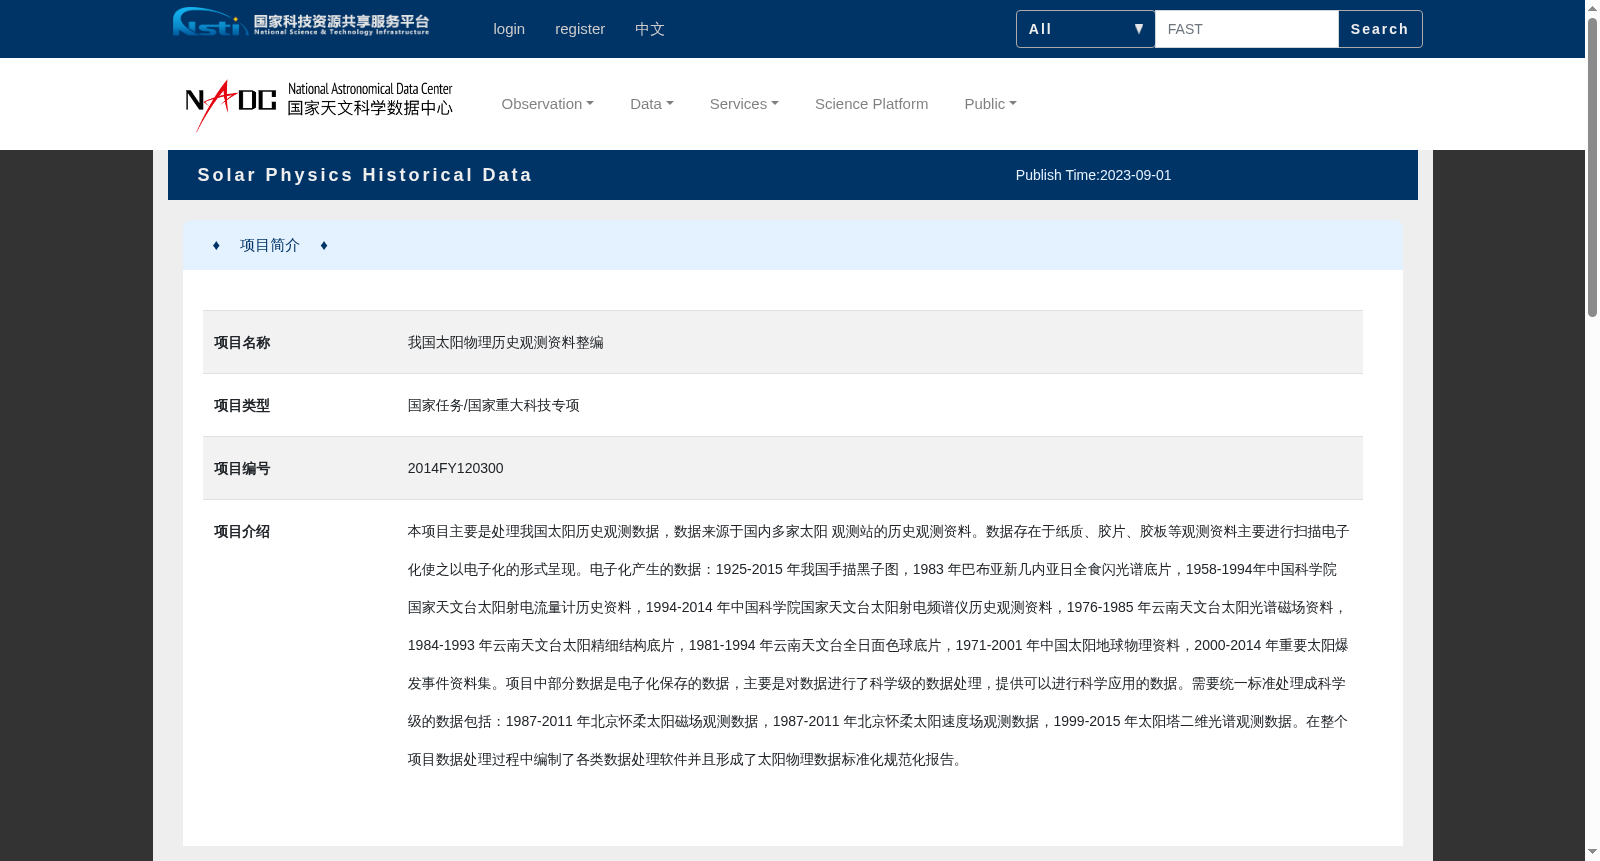Click the project number 2014FY120300
This screenshot has height=861, width=1600.
tap(455, 468)
